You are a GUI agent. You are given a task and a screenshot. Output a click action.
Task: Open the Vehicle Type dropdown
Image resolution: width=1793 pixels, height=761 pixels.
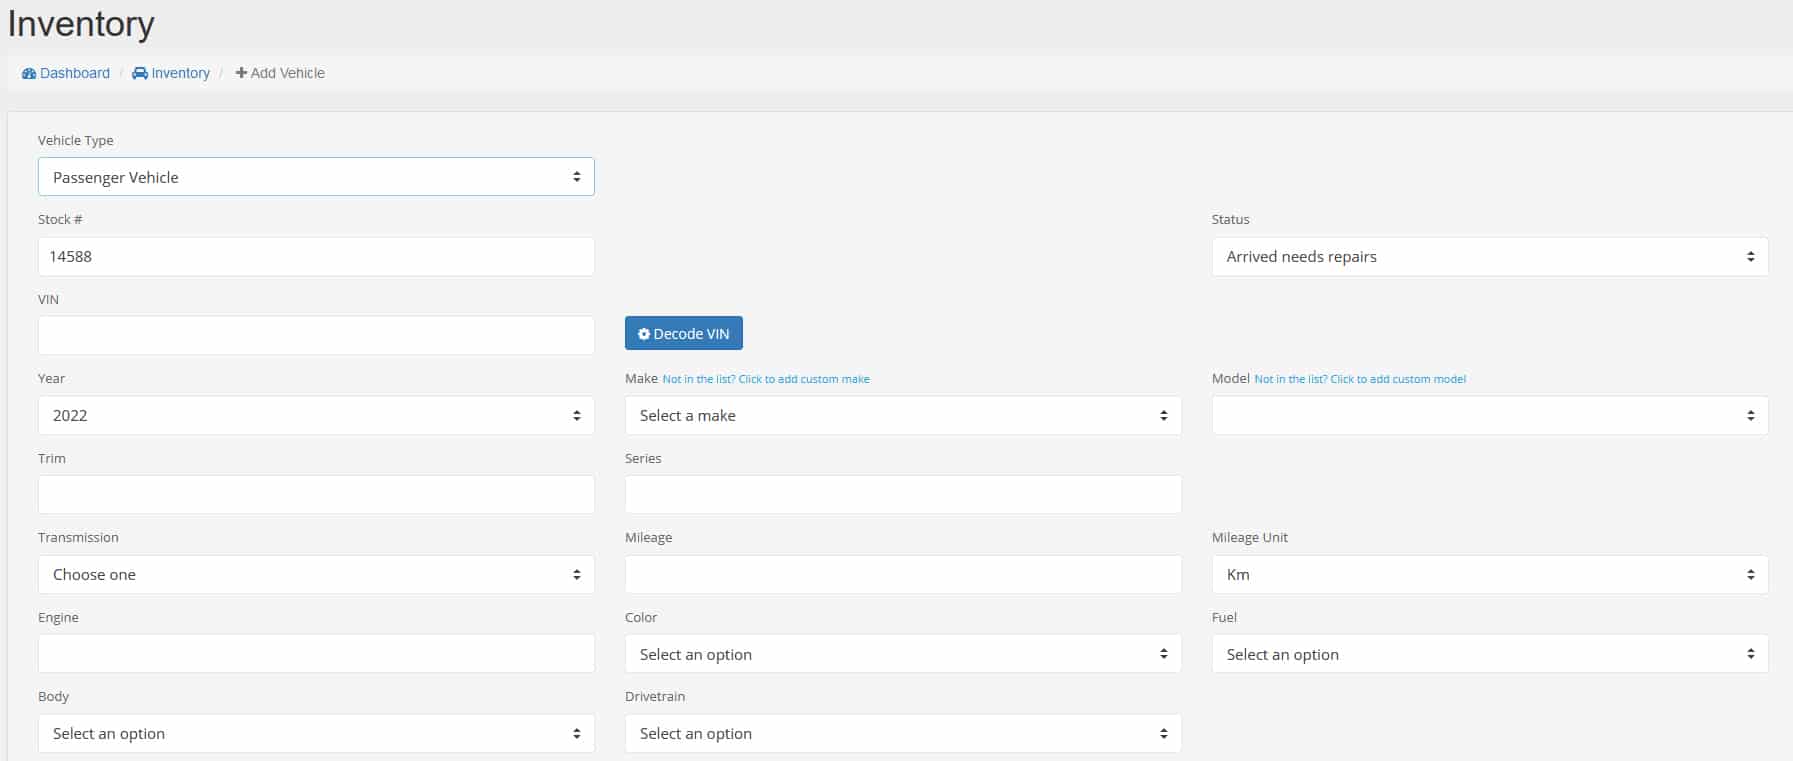click(316, 177)
